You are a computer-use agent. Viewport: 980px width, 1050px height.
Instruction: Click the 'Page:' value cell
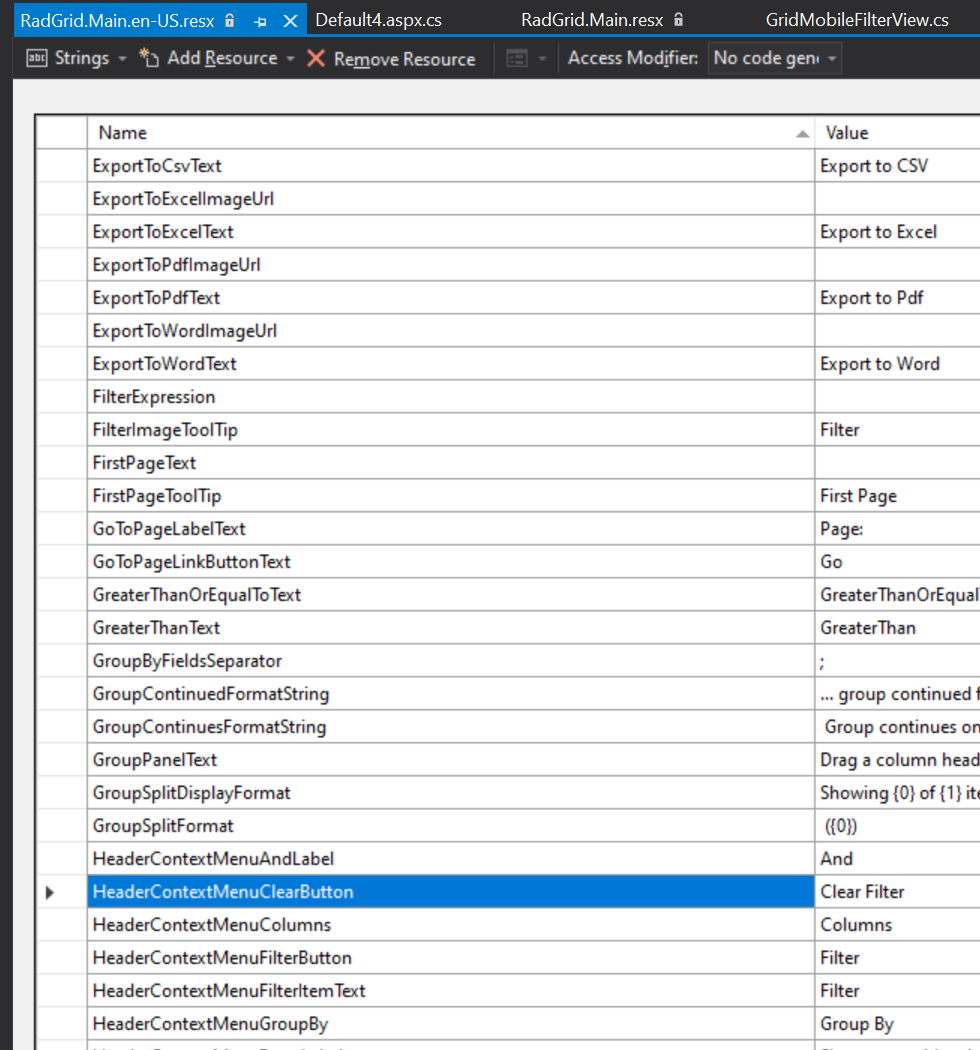click(x=898, y=528)
